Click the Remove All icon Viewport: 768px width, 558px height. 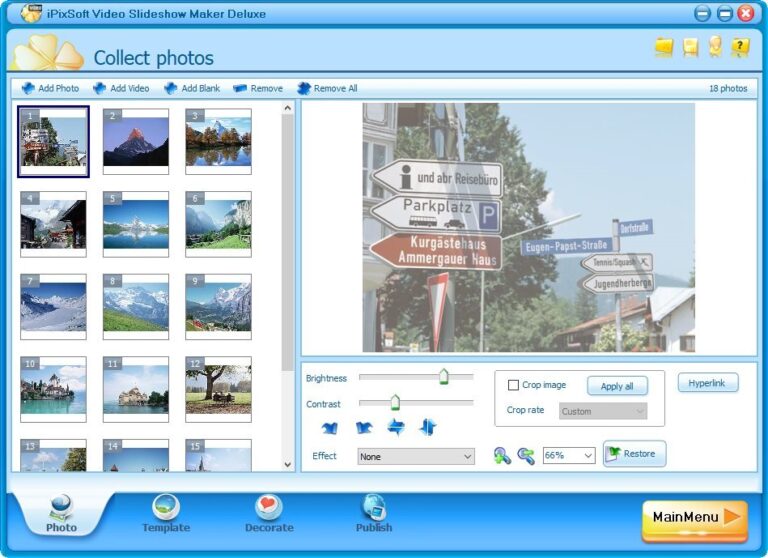tap(304, 88)
